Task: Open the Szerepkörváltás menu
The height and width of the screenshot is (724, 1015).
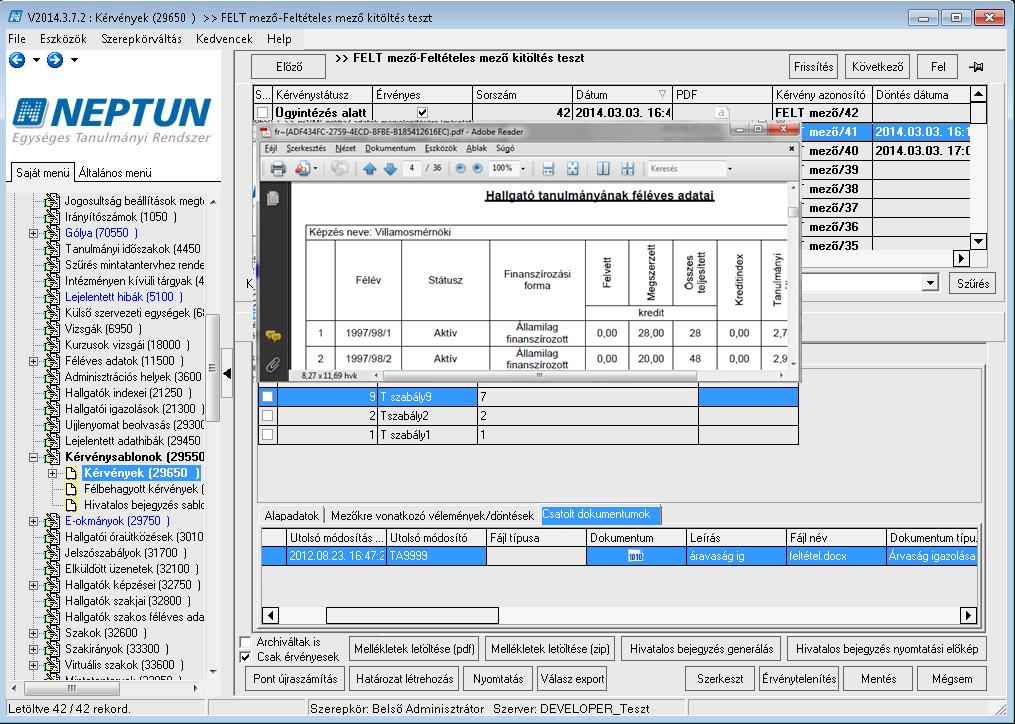Action: (x=141, y=39)
